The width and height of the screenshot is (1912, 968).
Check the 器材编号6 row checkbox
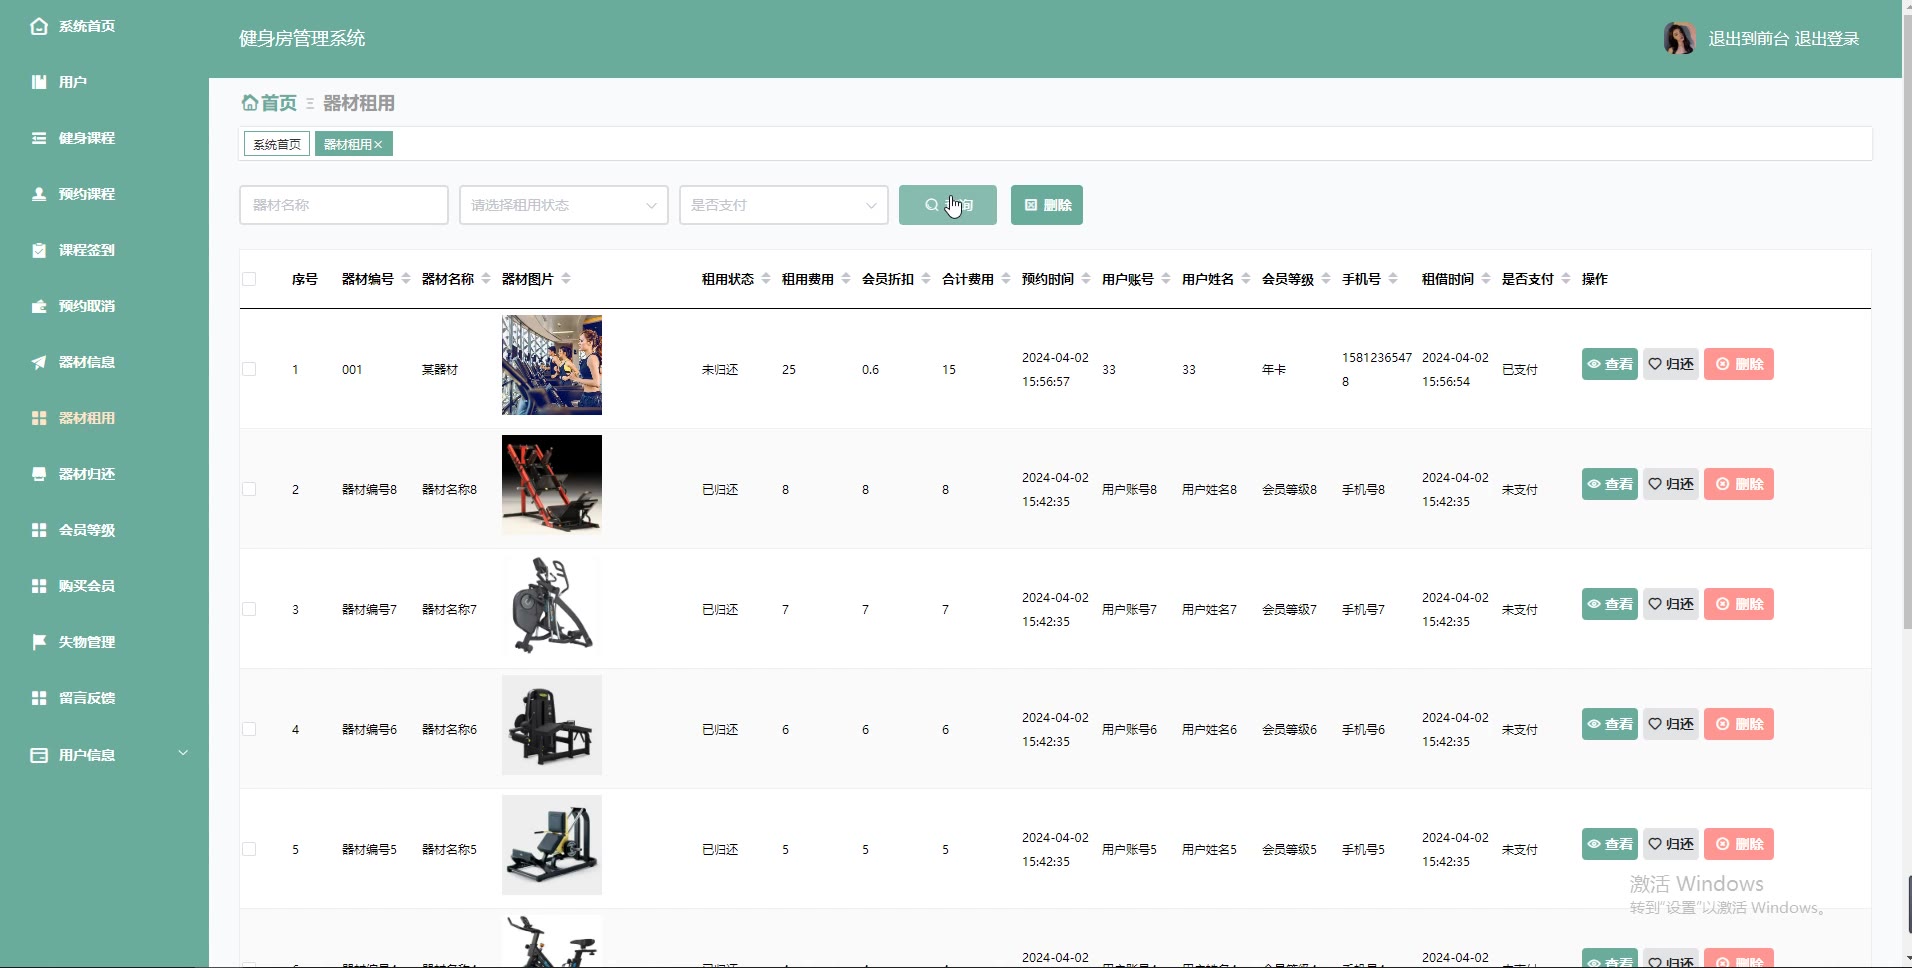point(249,729)
